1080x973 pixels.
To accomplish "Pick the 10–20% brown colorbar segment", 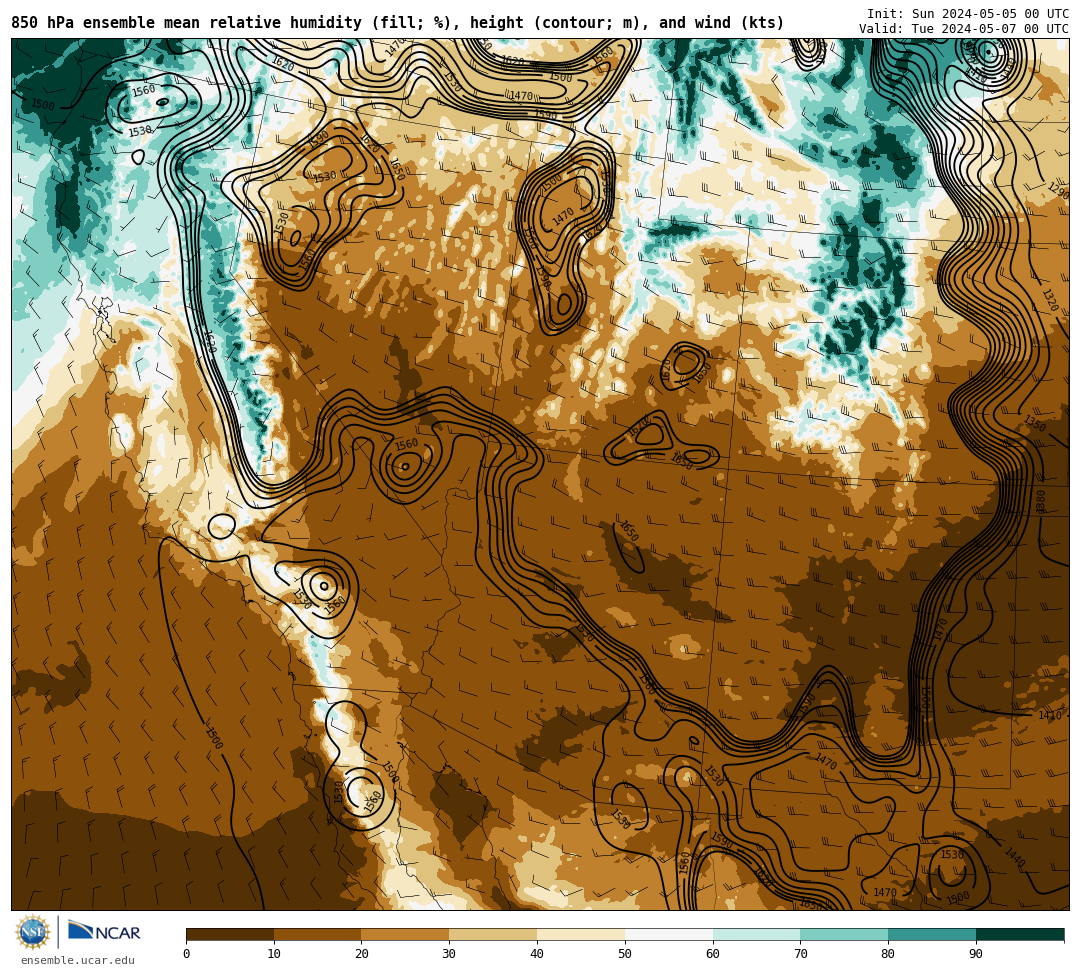I will coord(318,934).
